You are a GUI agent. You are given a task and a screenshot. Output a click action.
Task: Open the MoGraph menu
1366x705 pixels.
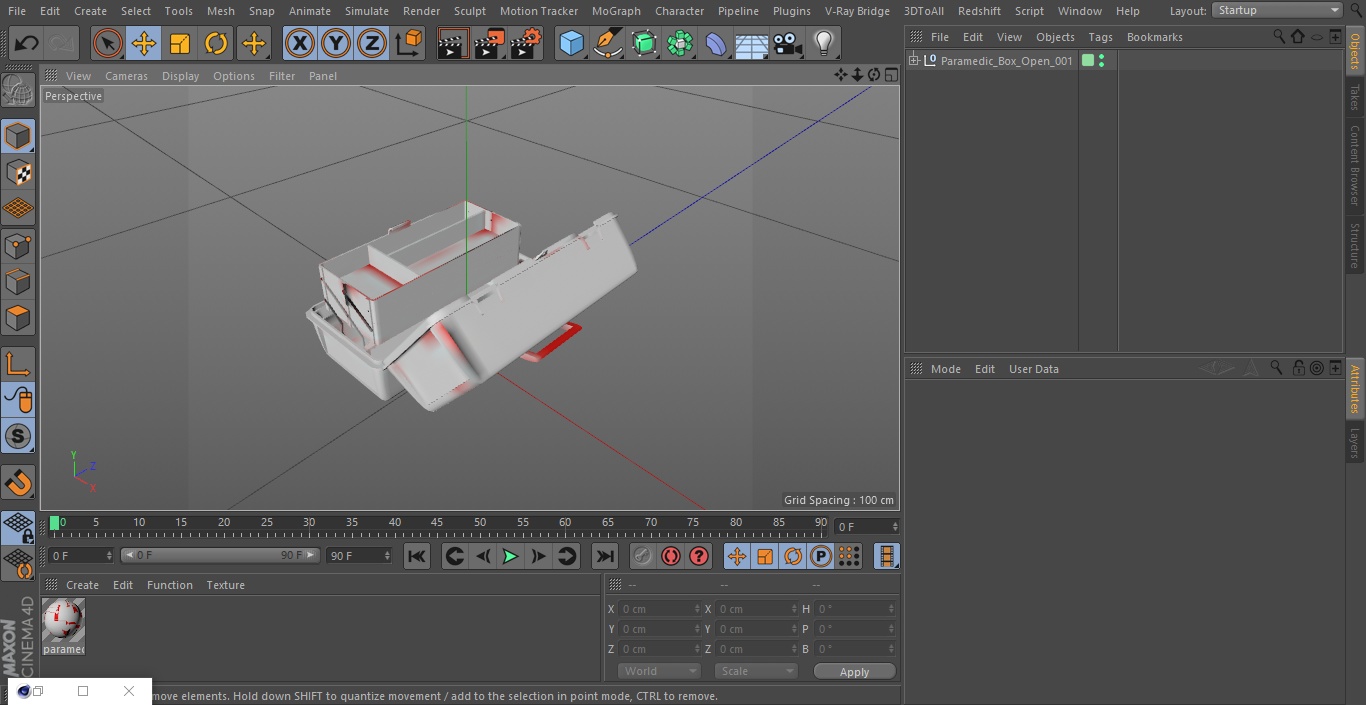[616, 11]
